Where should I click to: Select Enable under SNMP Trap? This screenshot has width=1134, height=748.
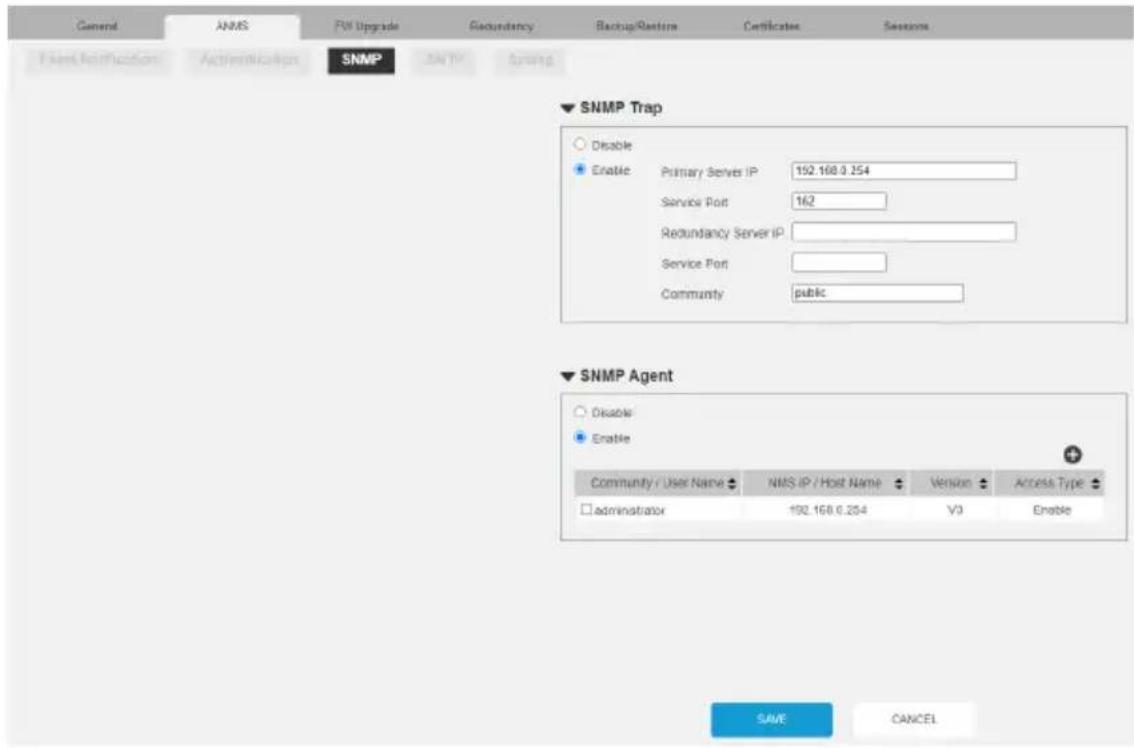click(x=580, y=170)
